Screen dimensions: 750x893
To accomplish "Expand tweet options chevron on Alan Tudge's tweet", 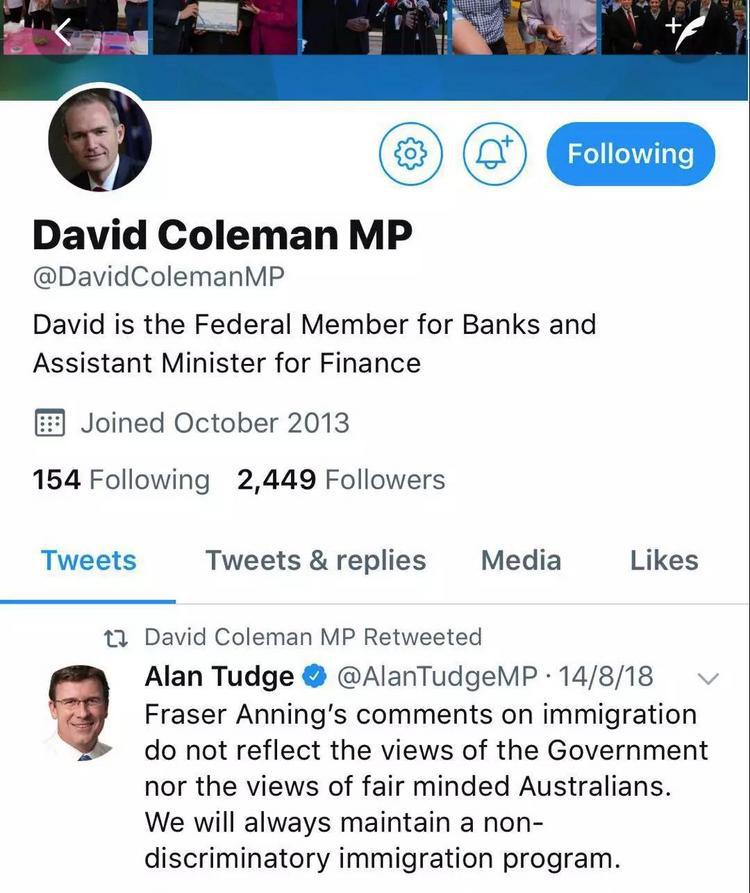I will [706, 678].
